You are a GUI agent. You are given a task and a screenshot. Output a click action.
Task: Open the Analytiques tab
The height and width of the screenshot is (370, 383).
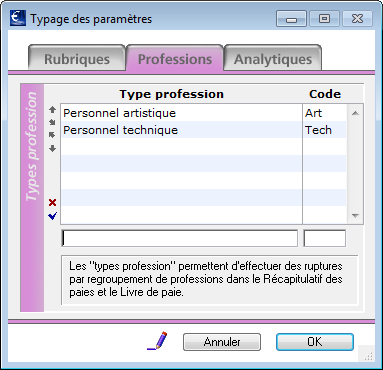[x=273, y=58]
